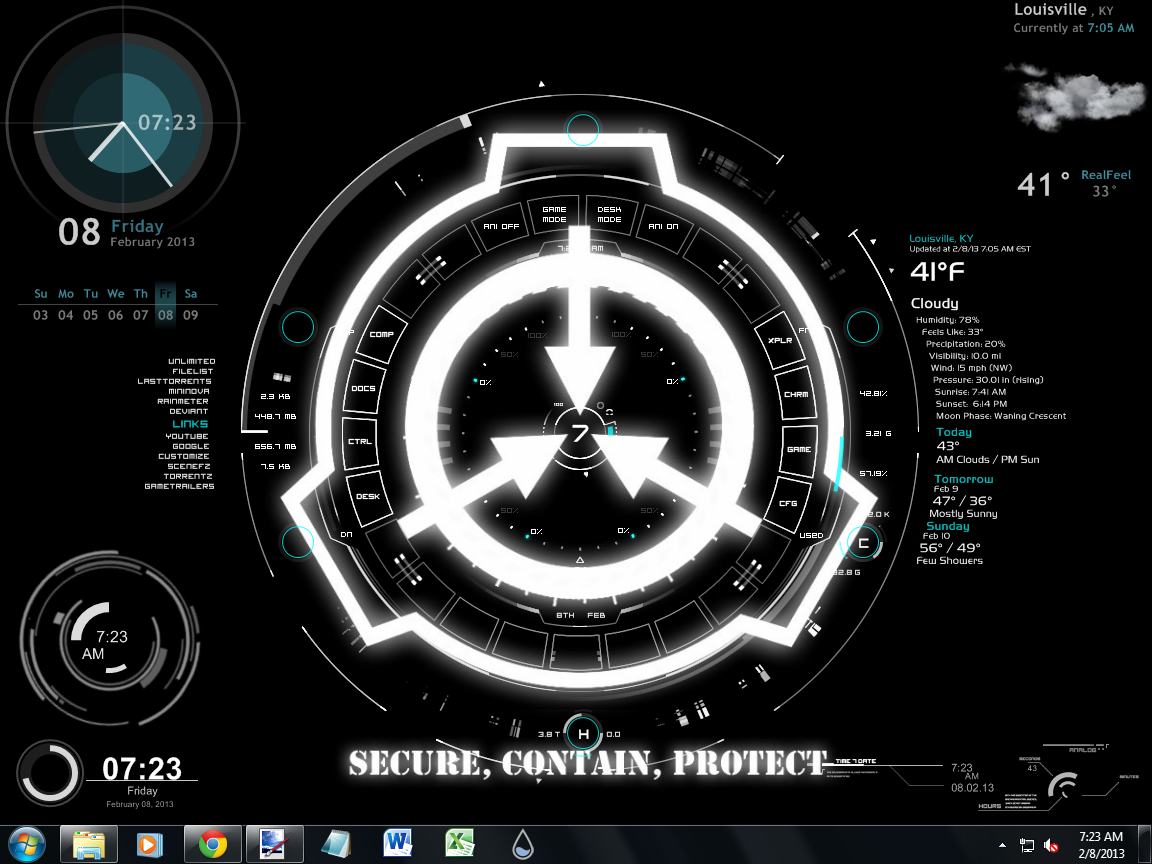
Task: Open the FILELIST link
Action: click(x=192, y=371)
